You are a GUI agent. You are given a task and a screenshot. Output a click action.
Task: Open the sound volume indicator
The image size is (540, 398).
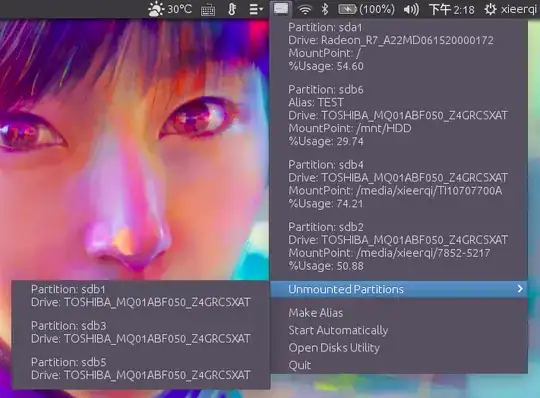[411, 9]
